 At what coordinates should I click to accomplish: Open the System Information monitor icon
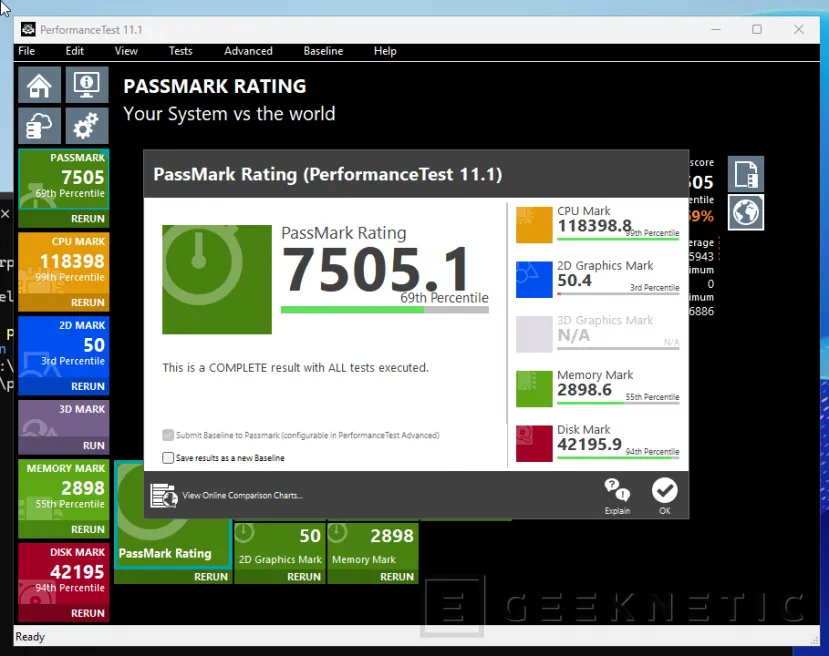point(87,85)
